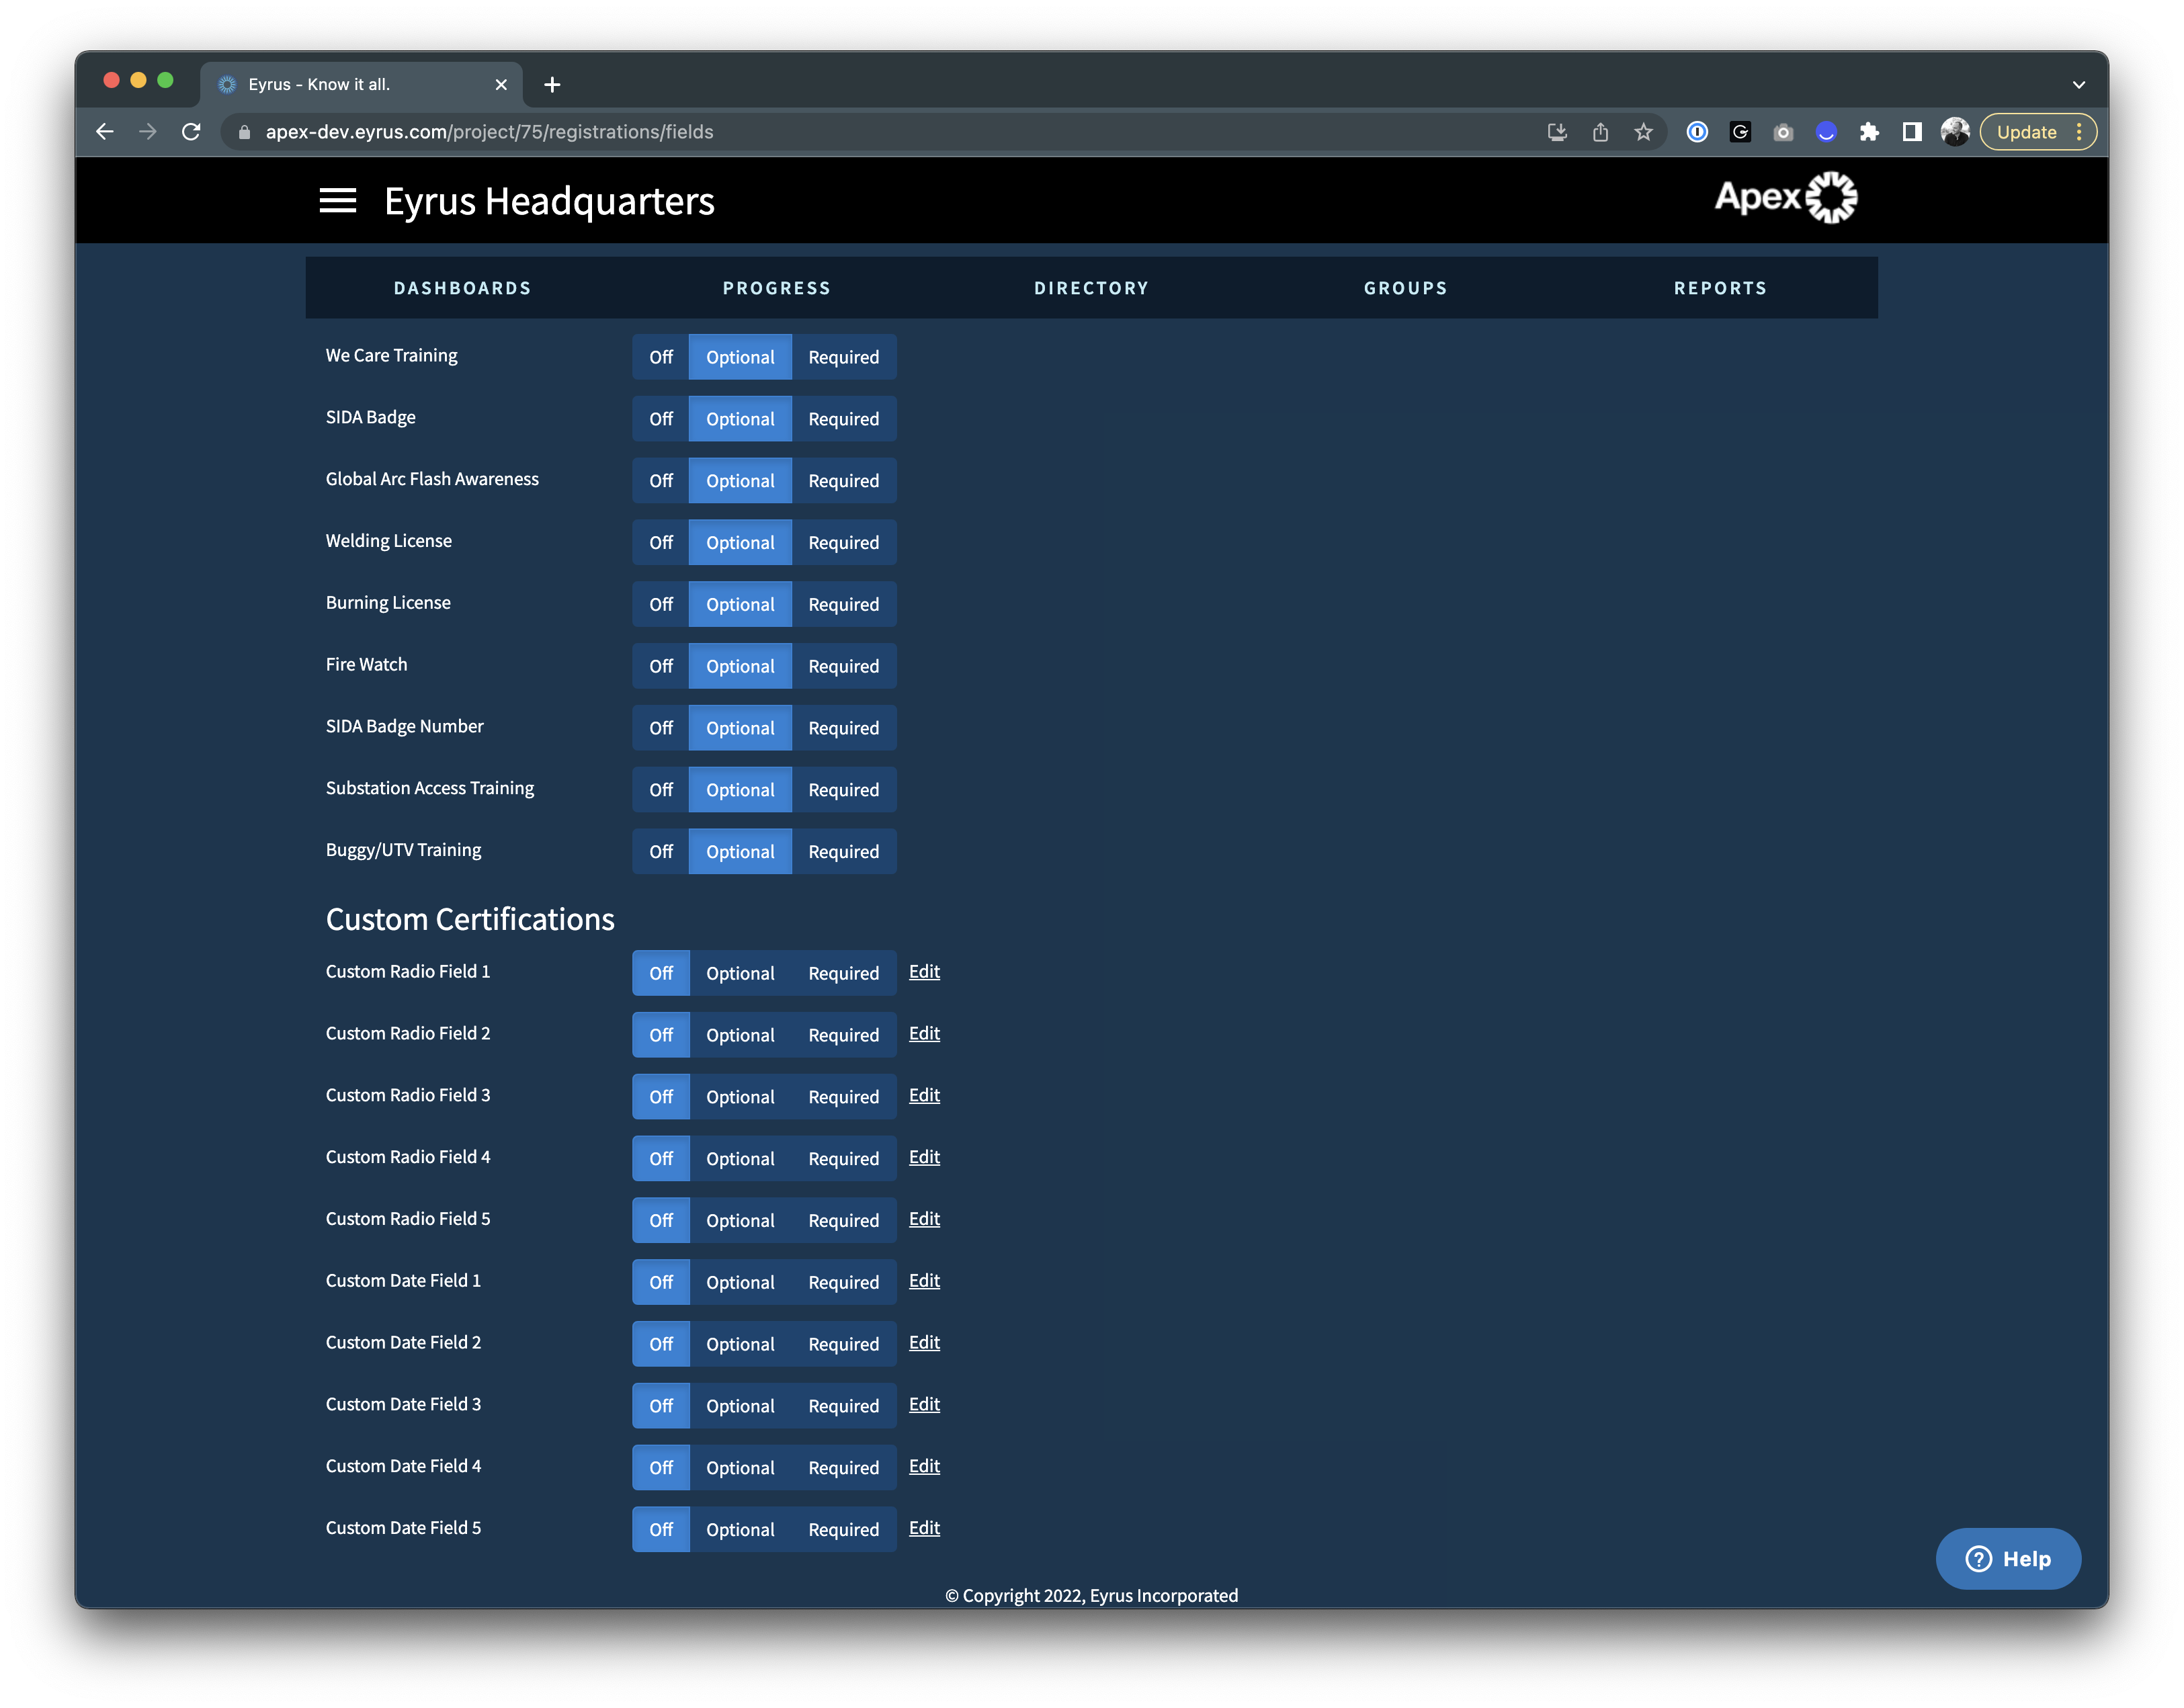Image resolution: width=2184 pixels, height=1708 pixels.
Task: Select the Eyrus - Know it all tab
Action: (361, 85)
